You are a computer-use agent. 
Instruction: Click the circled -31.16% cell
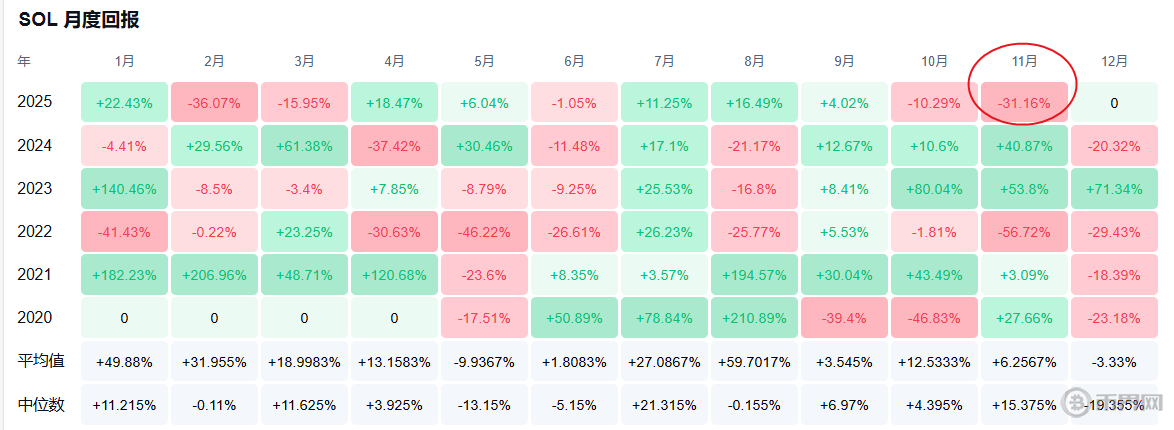pos(1024,102)
